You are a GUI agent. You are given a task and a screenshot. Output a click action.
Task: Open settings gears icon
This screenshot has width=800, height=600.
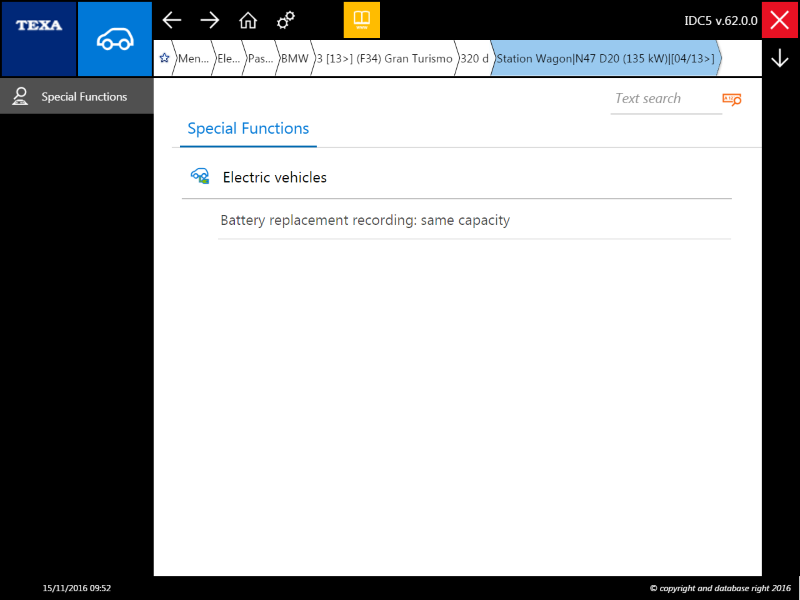[286, 20]
